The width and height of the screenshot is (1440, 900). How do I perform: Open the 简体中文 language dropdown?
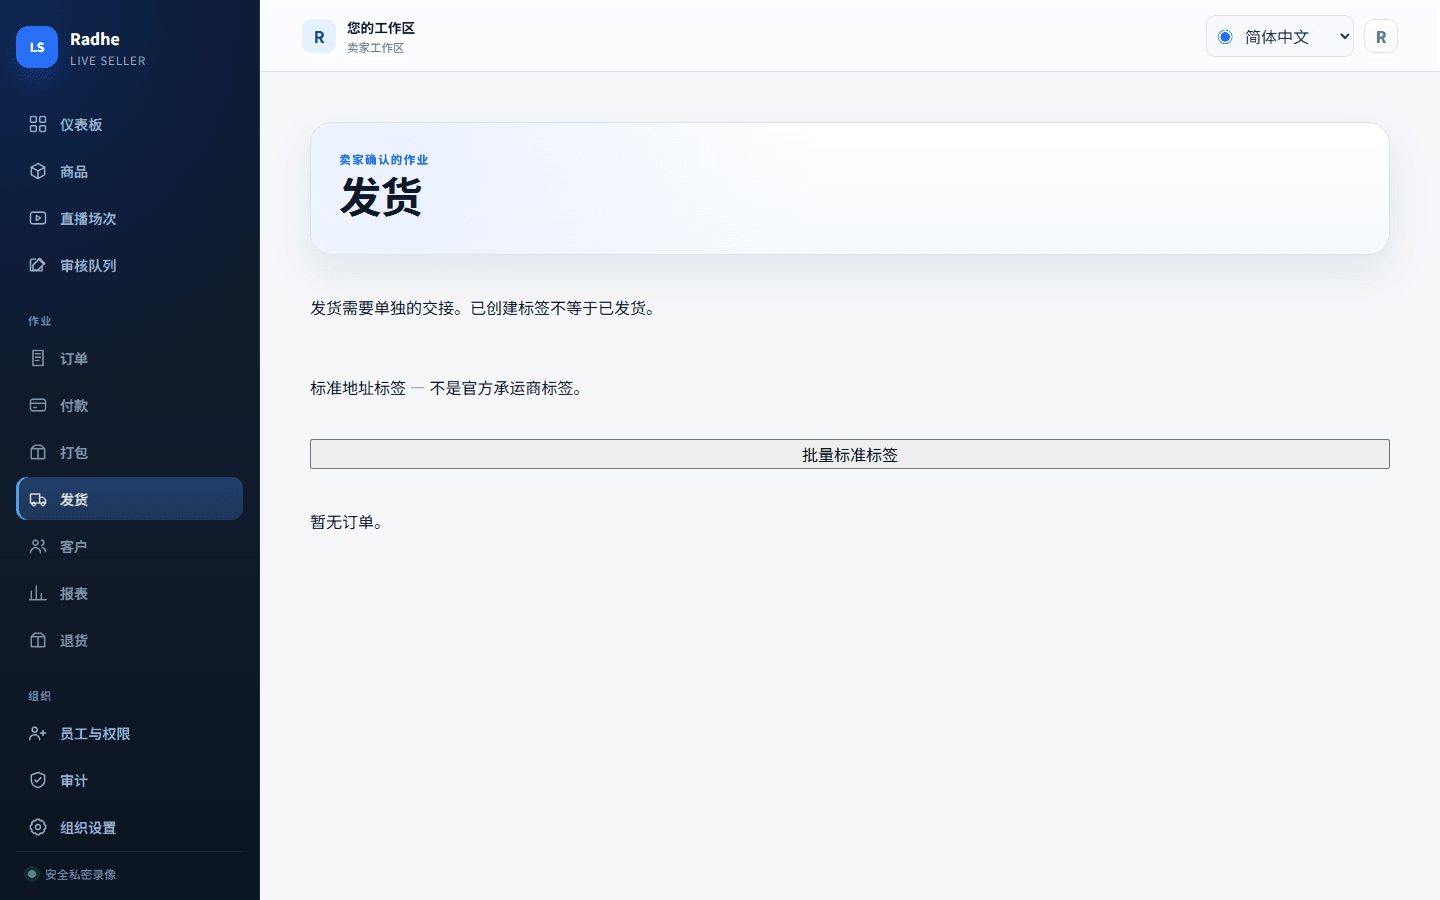pos(1279,37)
